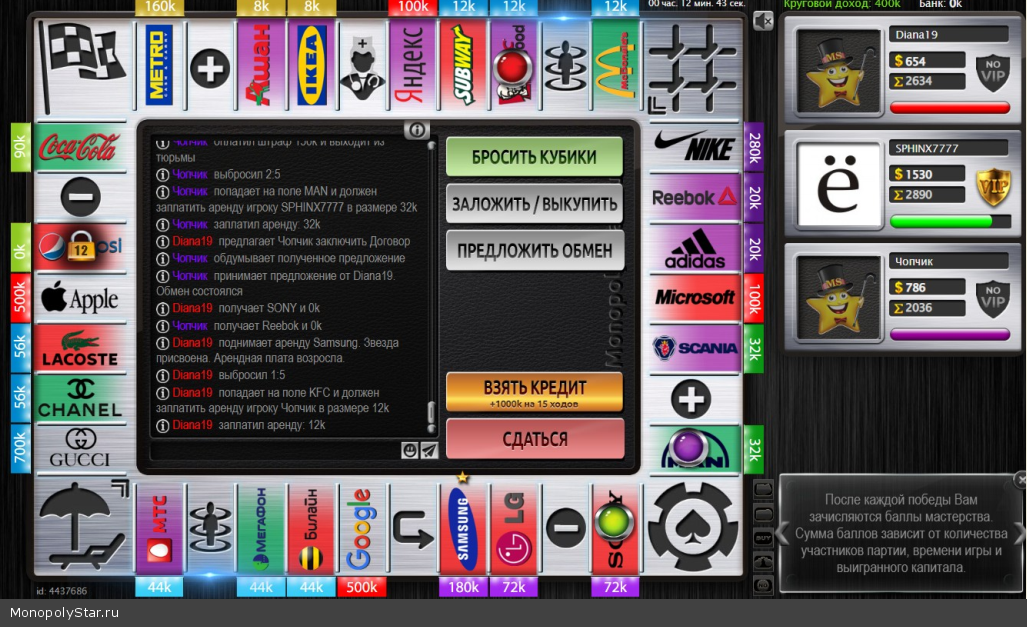Select the plus cell below Scania
Viewport: 1027px width, 627px height.
click(692, 399)
